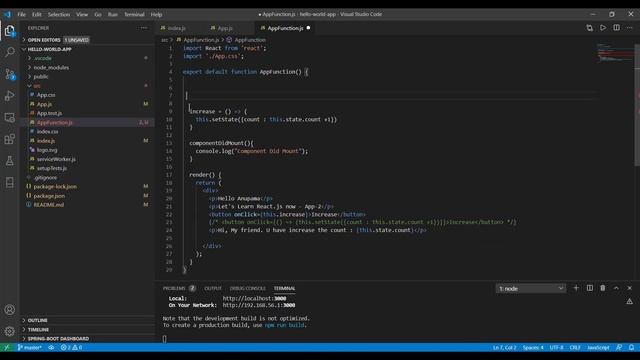This screenshot has width=640, height=360.
Task: Create a new terminal with plus icon
Action: [x=576, y=288]
